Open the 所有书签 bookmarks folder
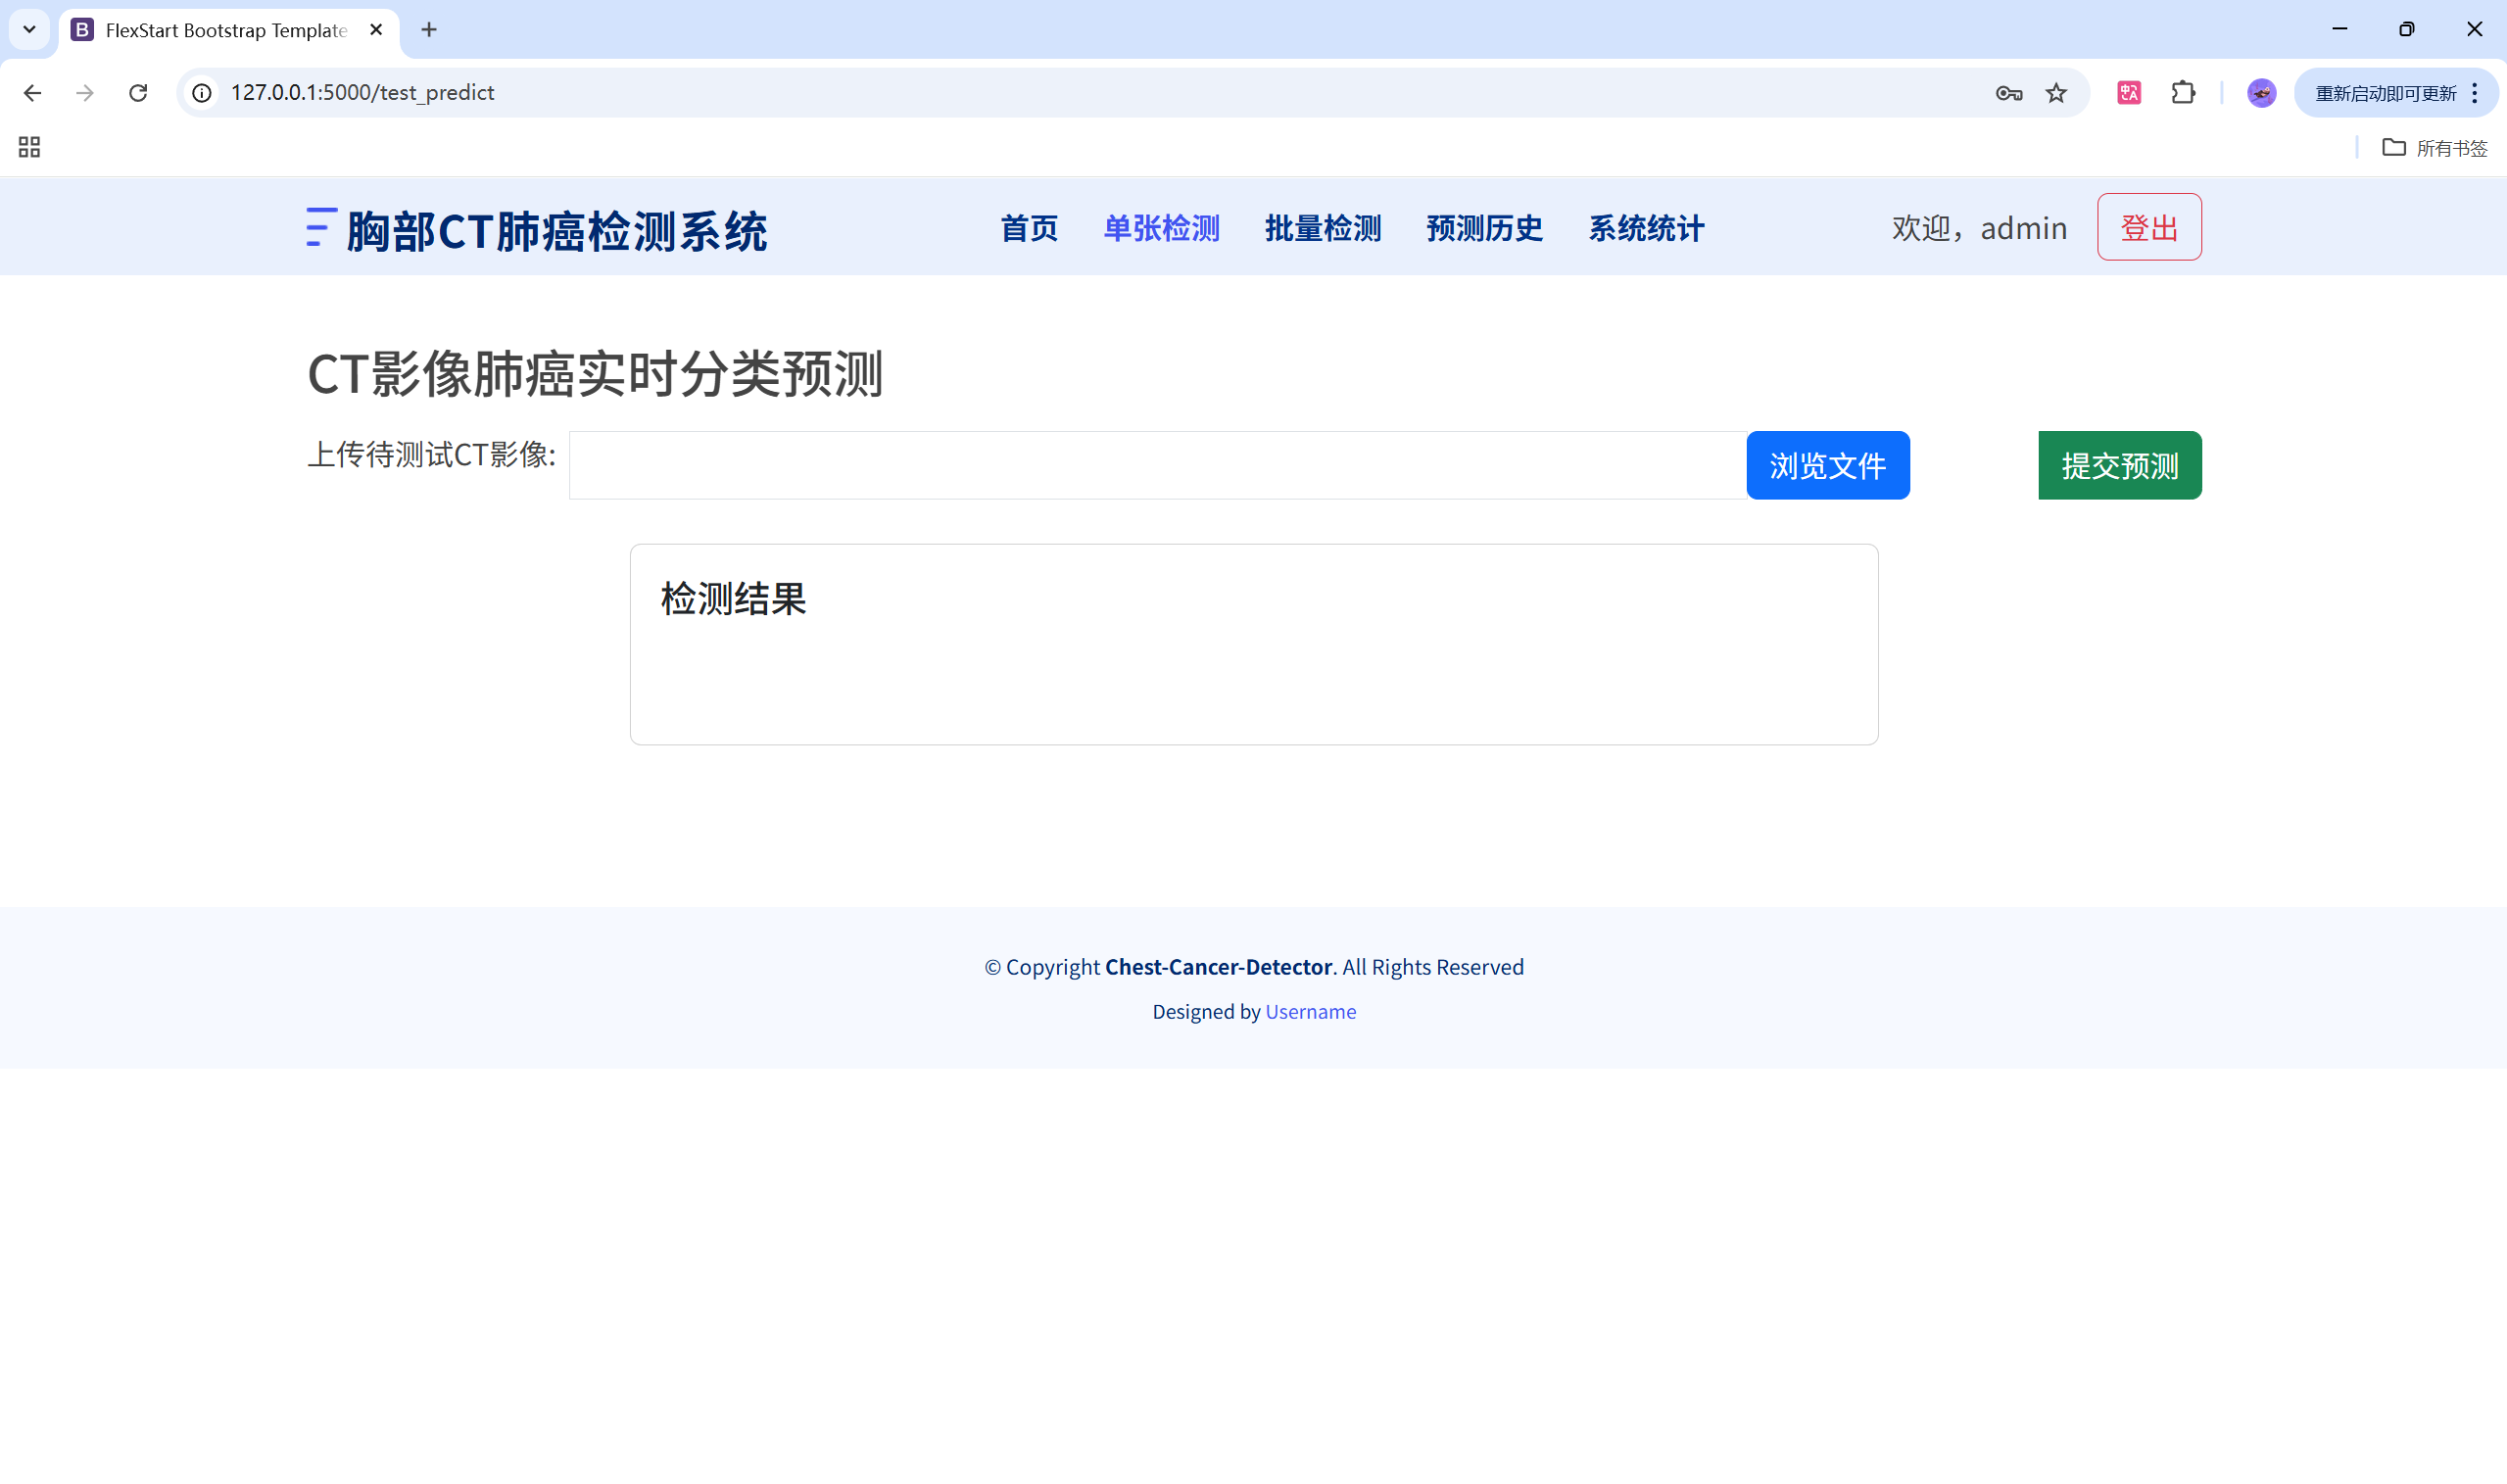The height and width of the screenshot is (1484, 2507). tap(2434, 148)
